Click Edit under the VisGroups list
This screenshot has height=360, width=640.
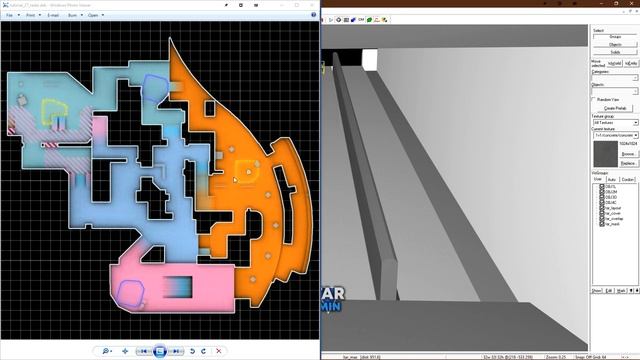click(609, 290)
